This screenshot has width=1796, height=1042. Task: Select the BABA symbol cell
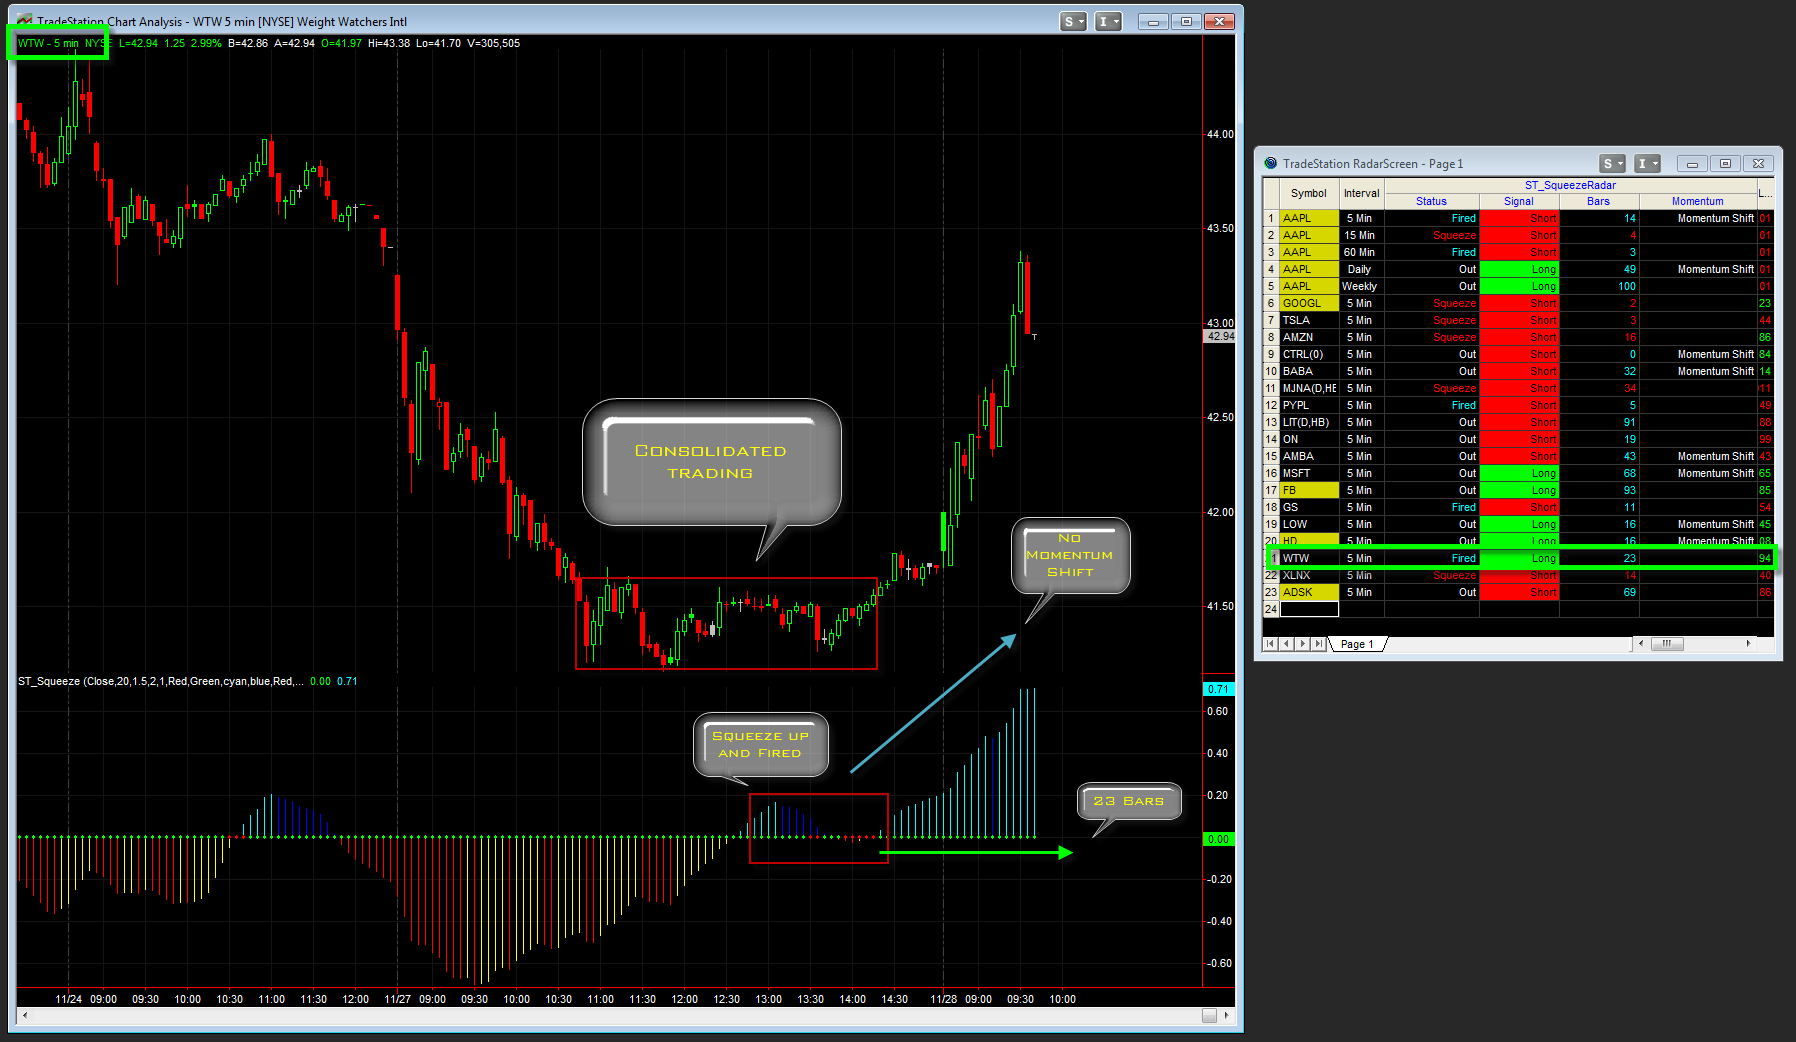click(x=1309, y=371)
